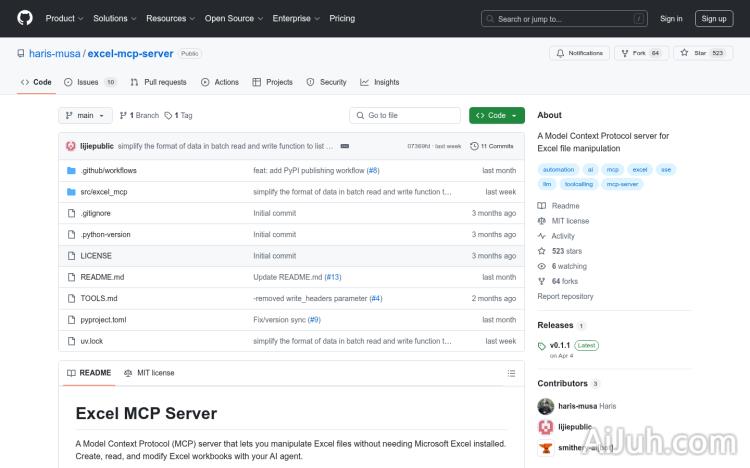Go to the Pricing page
The height and width of the screenshot is (468, 750).
[342, 18]
